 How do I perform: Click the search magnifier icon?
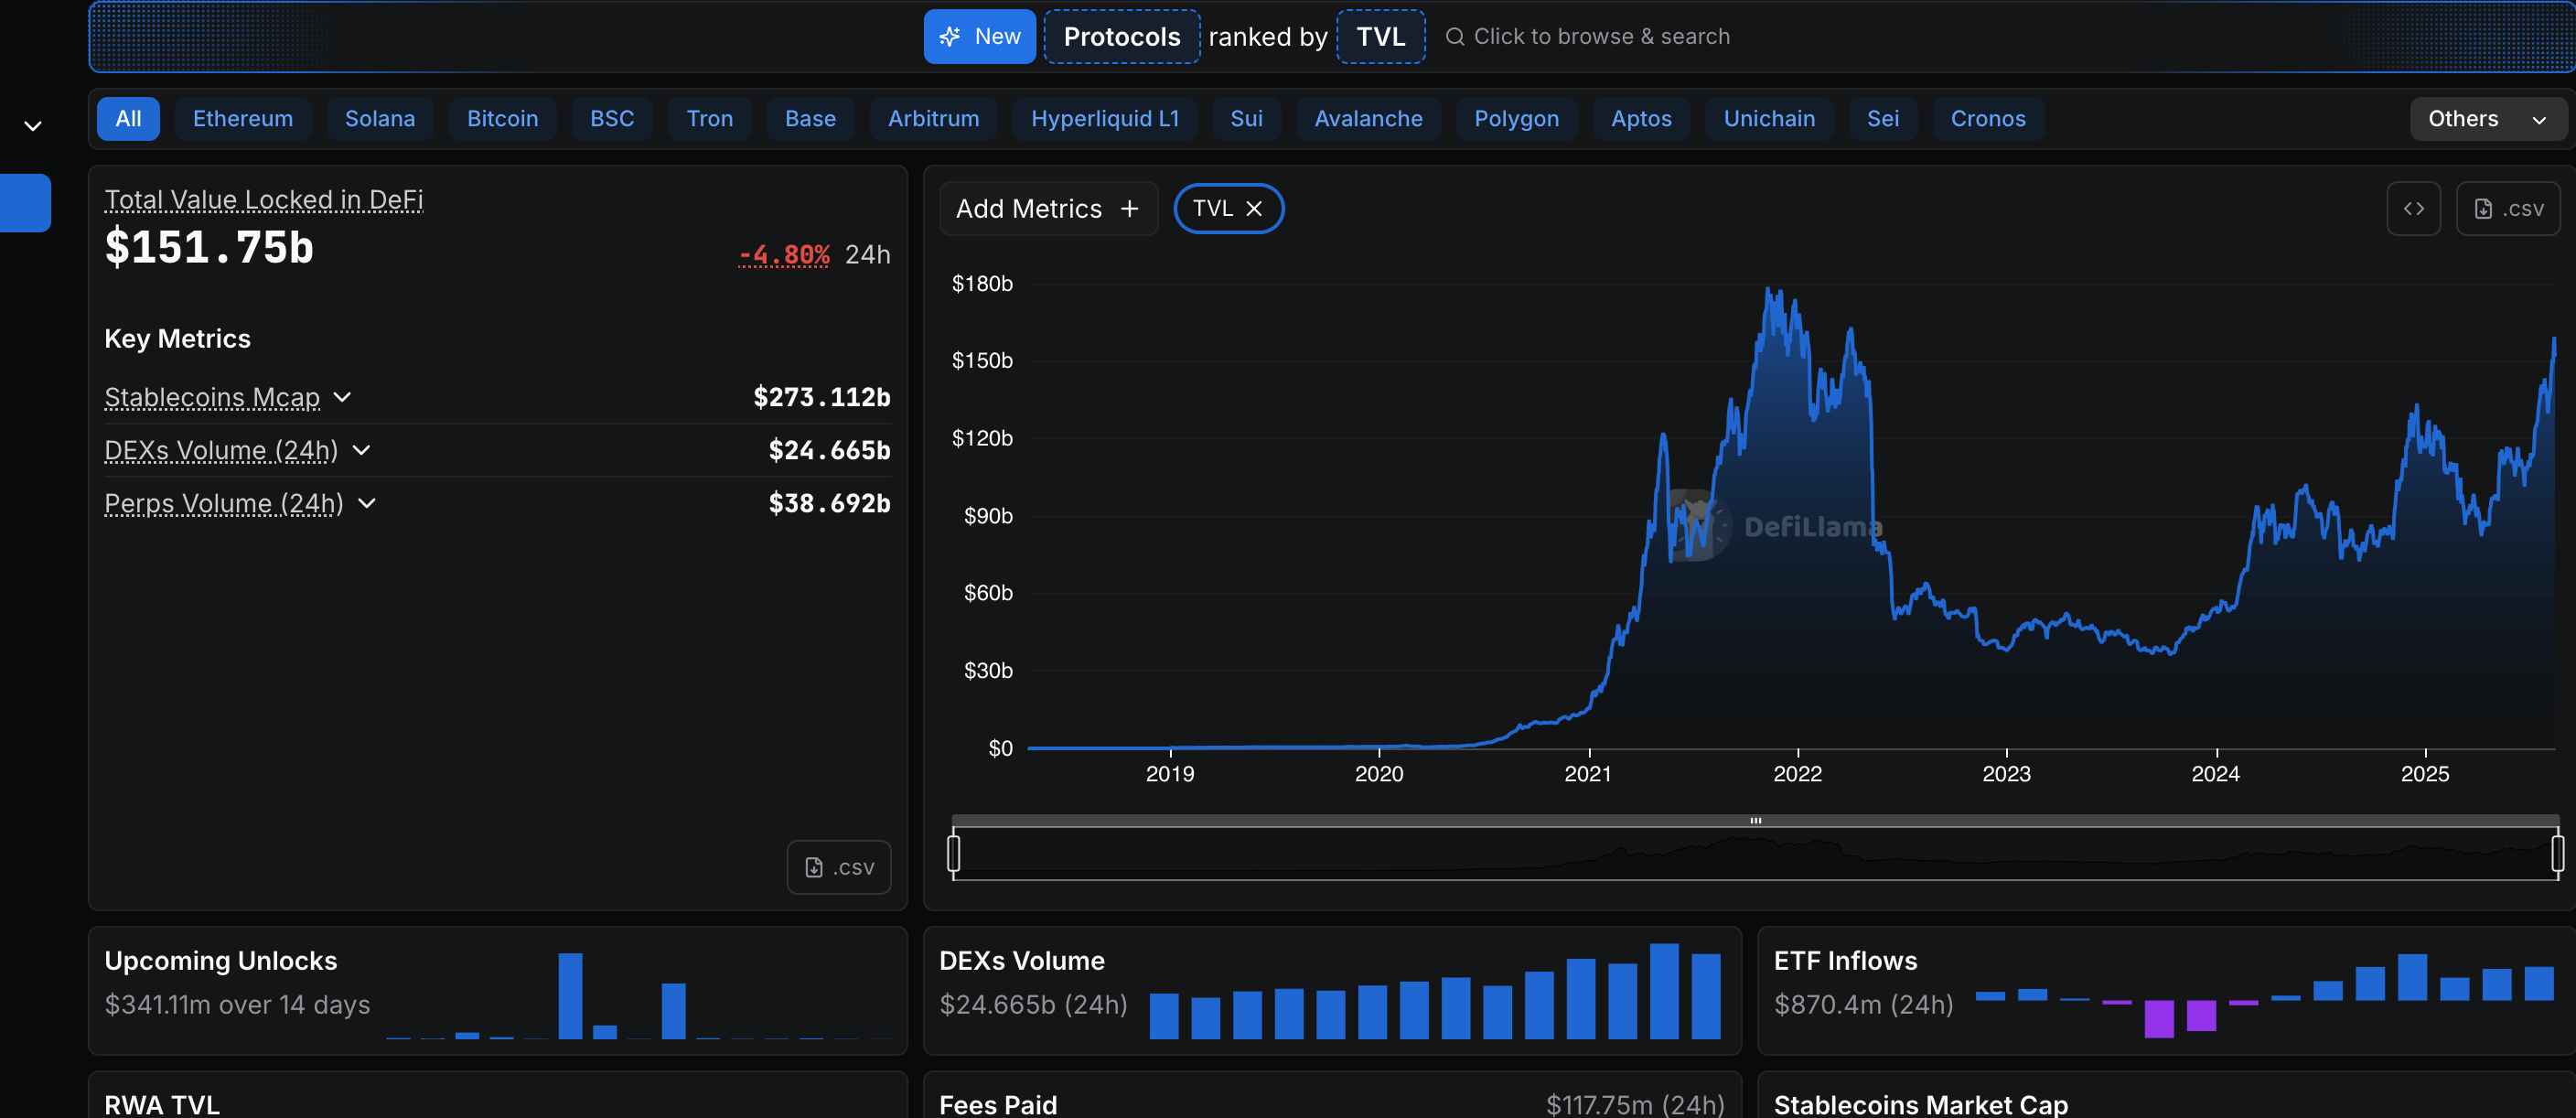1455,37
